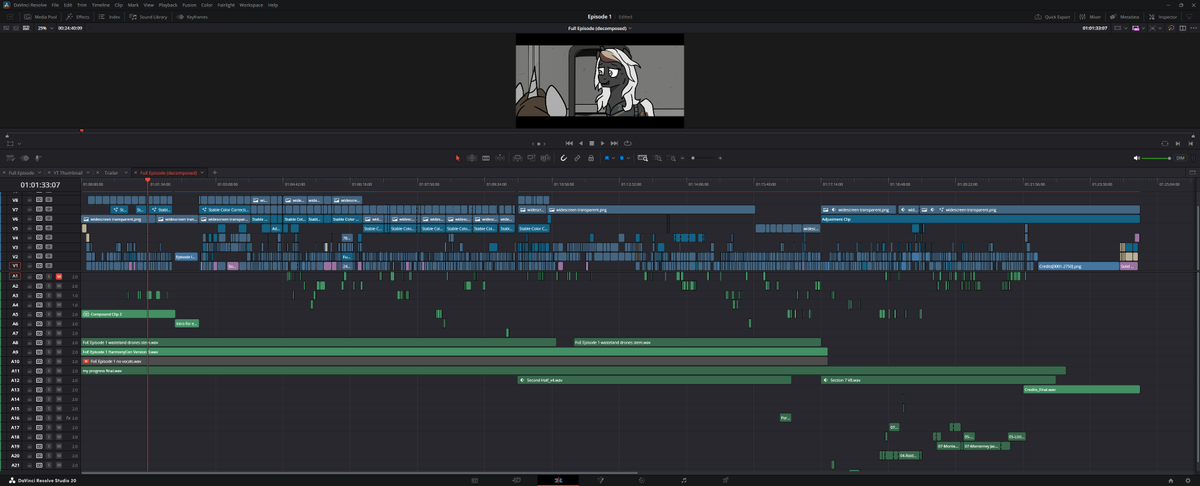Open the flag color dropdown arrow
The width and height of the screenshot is (1200, 486).
[613, 158]
